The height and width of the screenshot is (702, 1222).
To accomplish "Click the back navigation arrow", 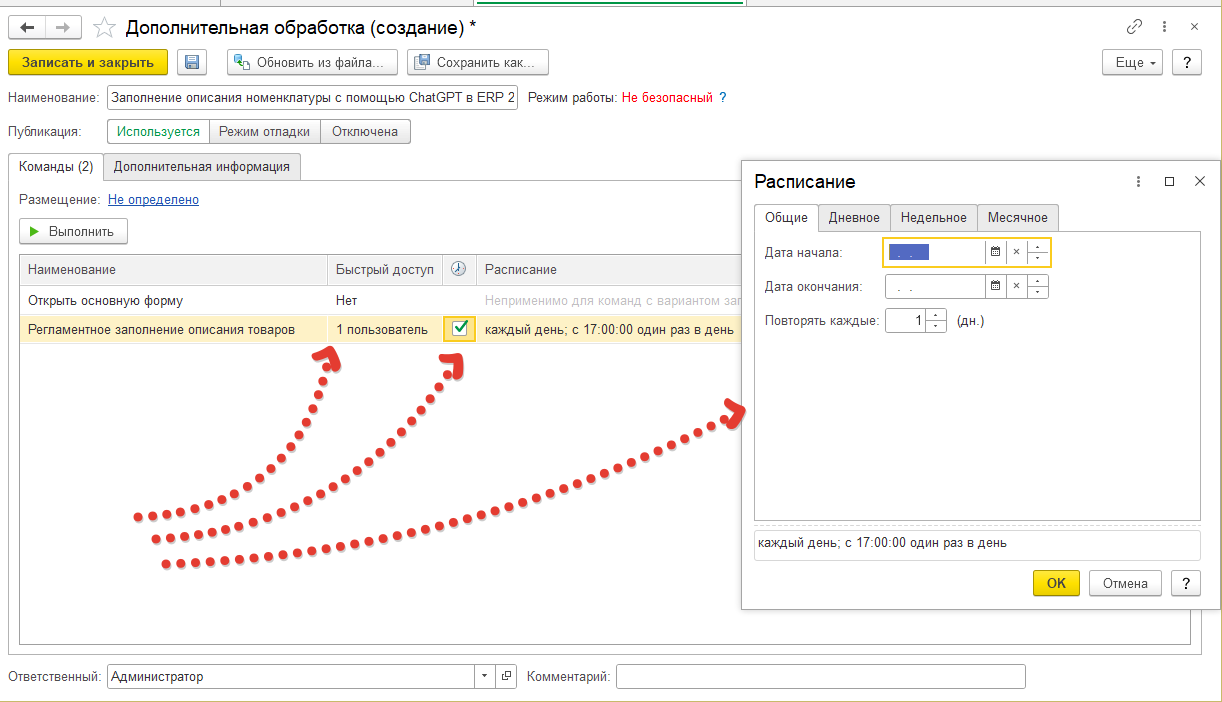I will 27,27.
